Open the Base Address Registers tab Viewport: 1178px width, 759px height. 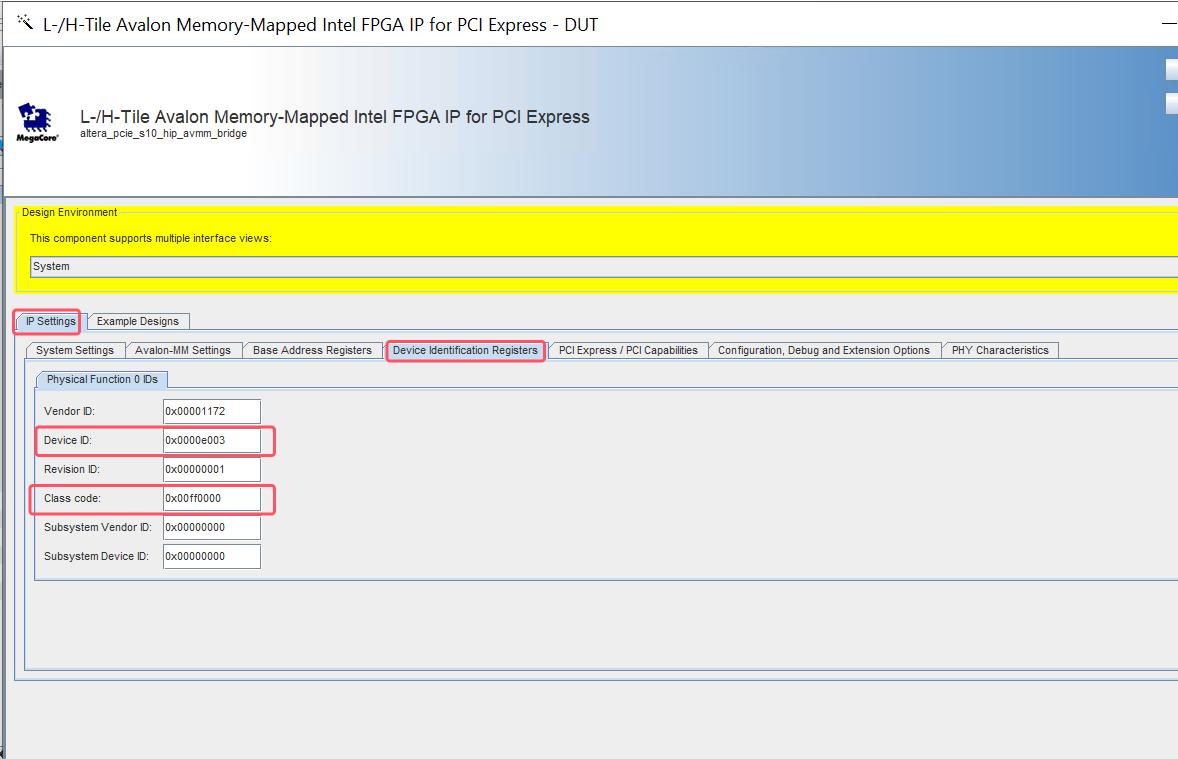(312, 350)
